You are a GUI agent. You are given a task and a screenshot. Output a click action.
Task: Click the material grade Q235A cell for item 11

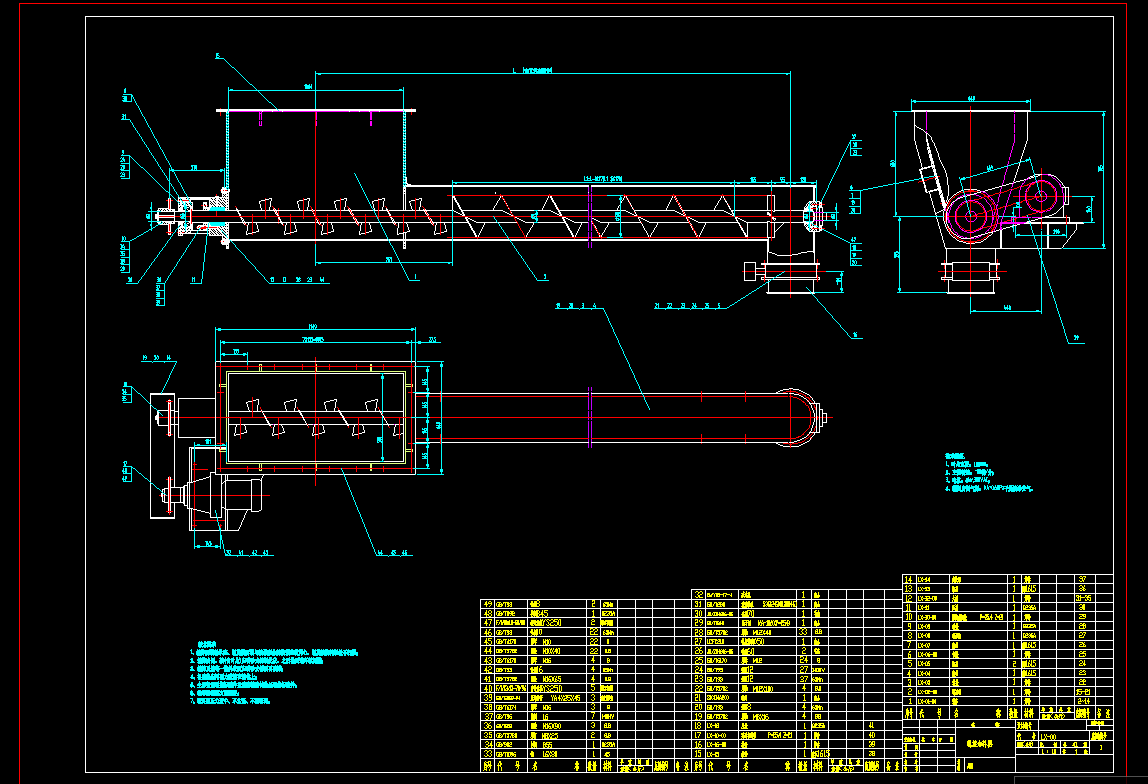pos(1029,608)
